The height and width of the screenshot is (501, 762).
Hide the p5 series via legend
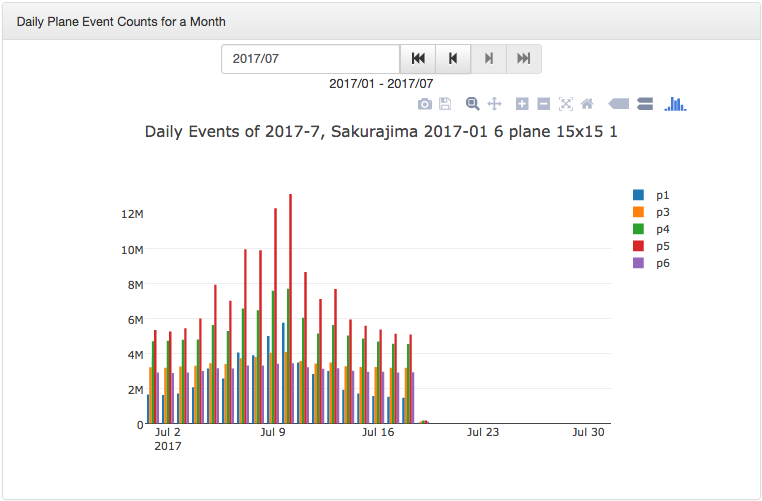[x=661, y=246]
